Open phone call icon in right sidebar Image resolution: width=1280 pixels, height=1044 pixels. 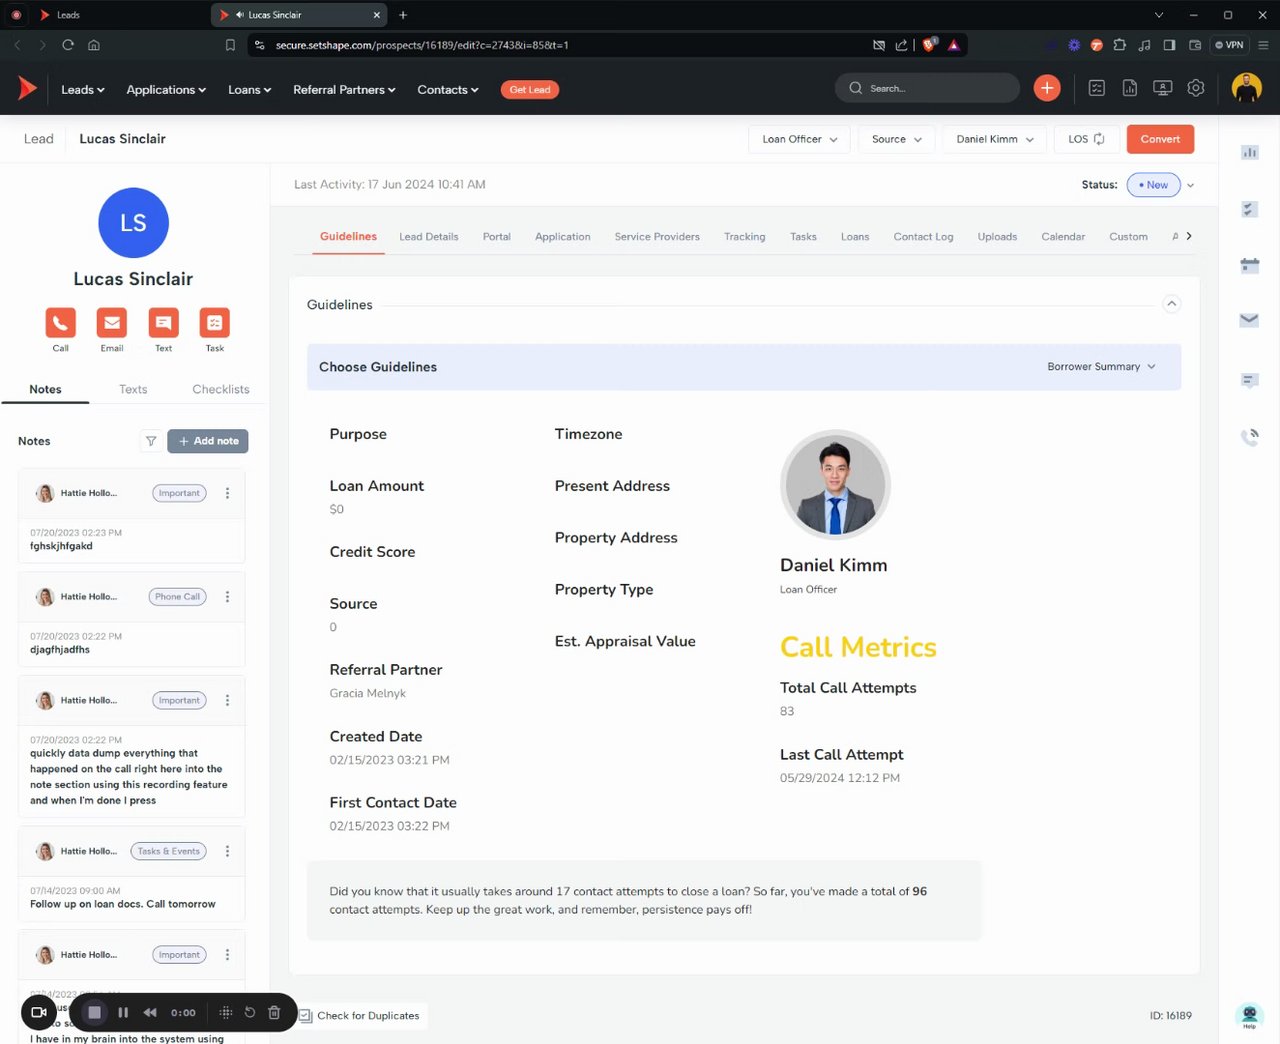pyautogui.click(x=1250, y=436)
